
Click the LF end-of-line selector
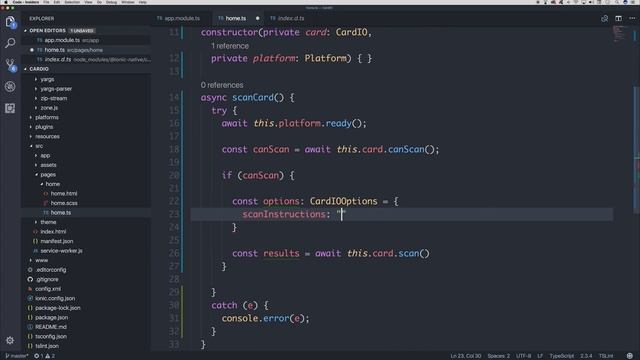pyautogui.click(x=540, y=356)
